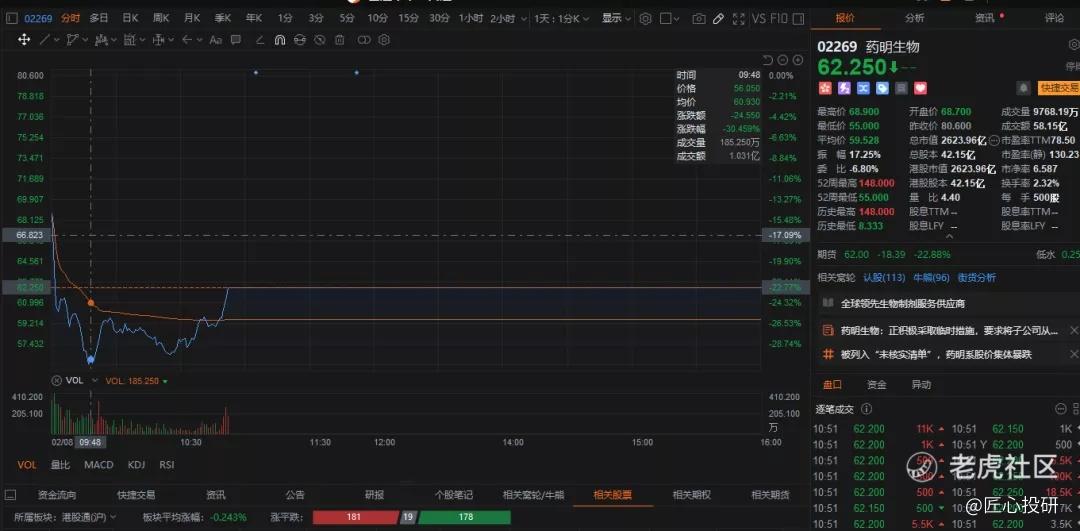Image resolution: width=1080 pixels, height=531 pixels.
Task: Open 街货分析 link
Action: (x=976, y=278)
